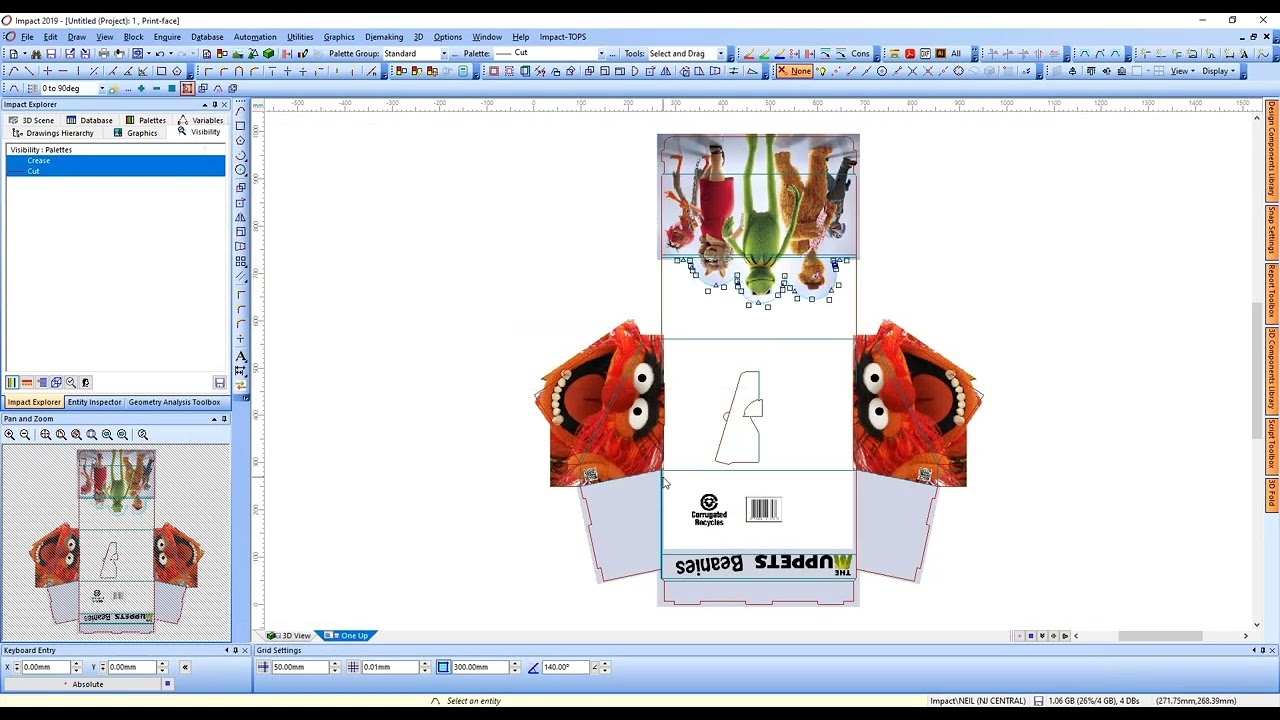Viewport: 1280px width, 720px height.
Task: Toggle the 'None' snap mode button
Action: tap(795, 71)
